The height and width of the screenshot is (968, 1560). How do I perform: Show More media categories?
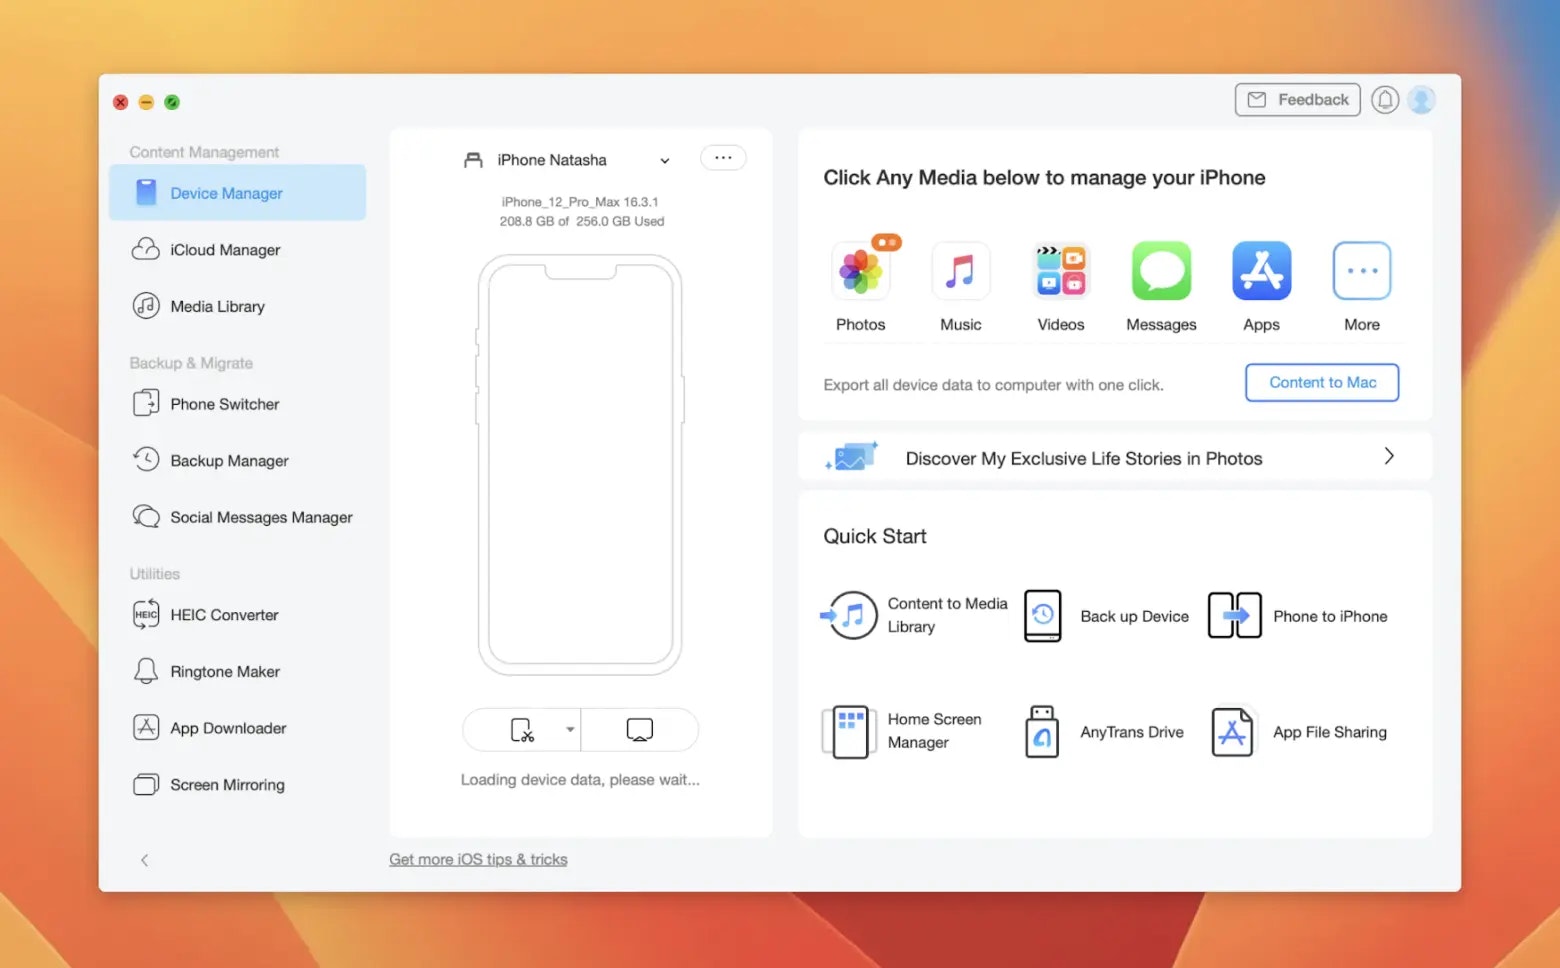coord(1361,272)
